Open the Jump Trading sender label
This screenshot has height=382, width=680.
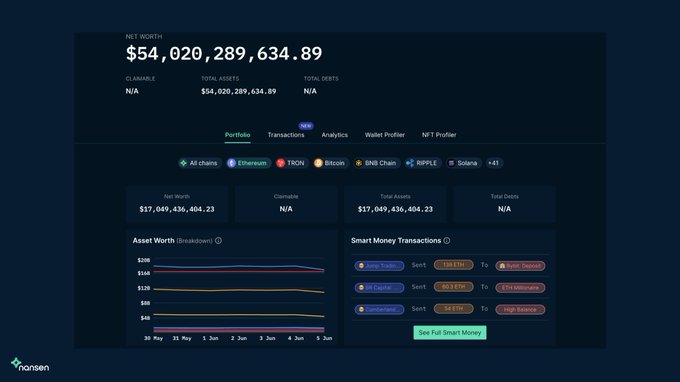(x=379, y=266)
